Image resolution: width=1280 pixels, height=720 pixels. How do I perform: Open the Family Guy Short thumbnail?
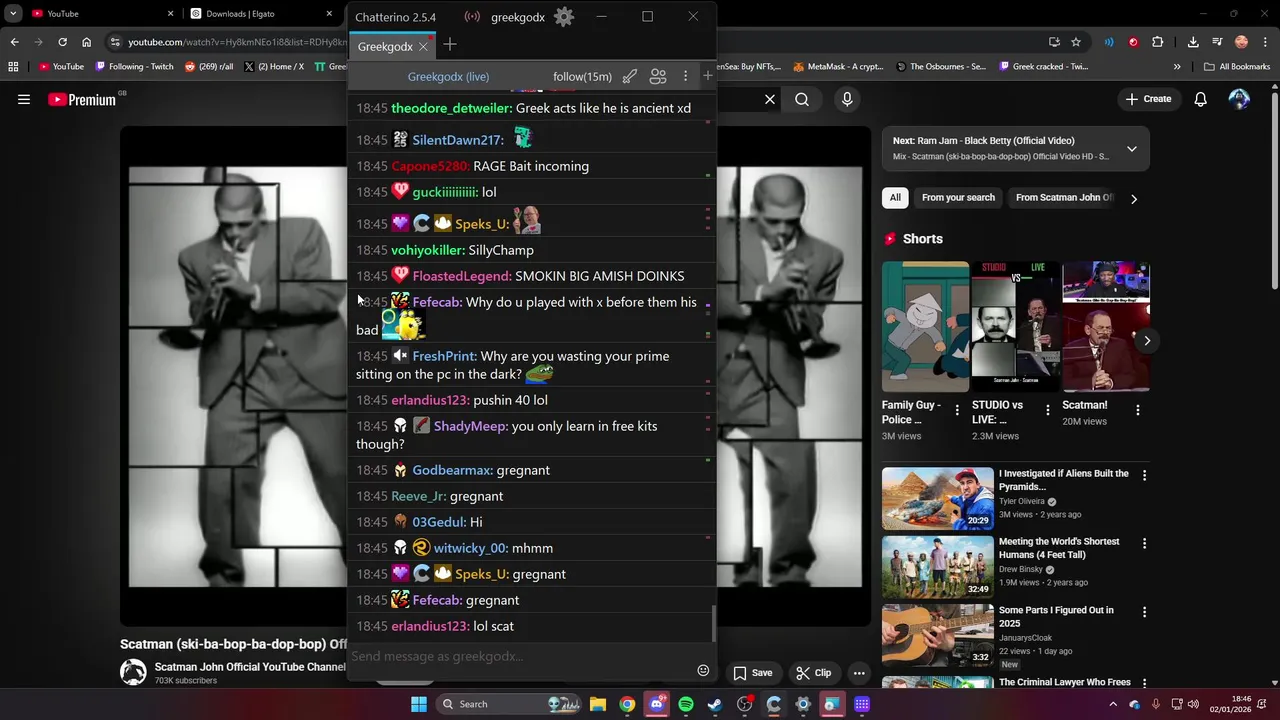925,327
